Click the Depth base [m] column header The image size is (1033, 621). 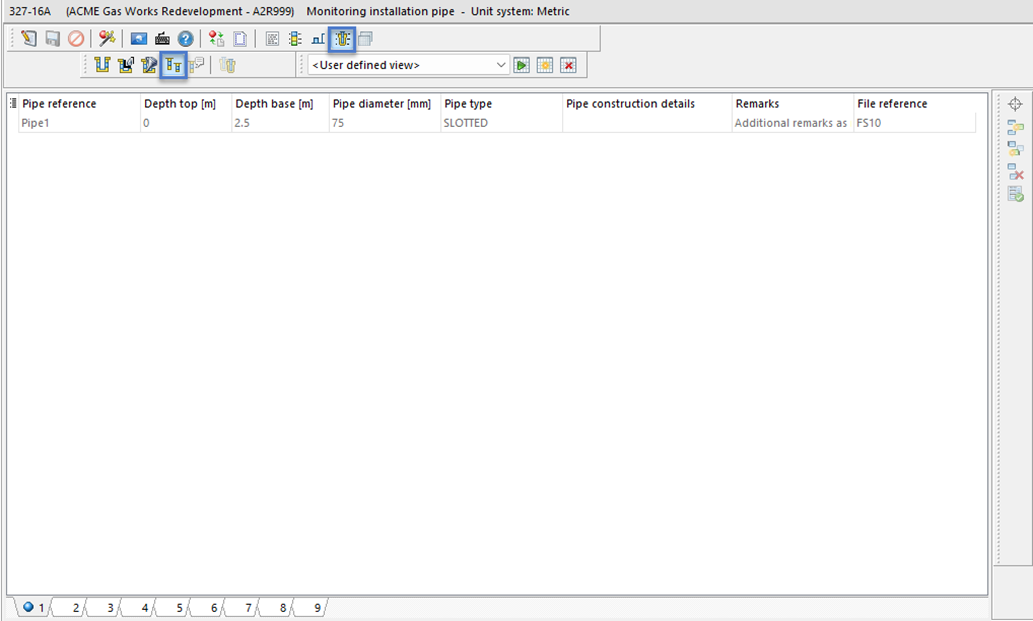[274, 104]
